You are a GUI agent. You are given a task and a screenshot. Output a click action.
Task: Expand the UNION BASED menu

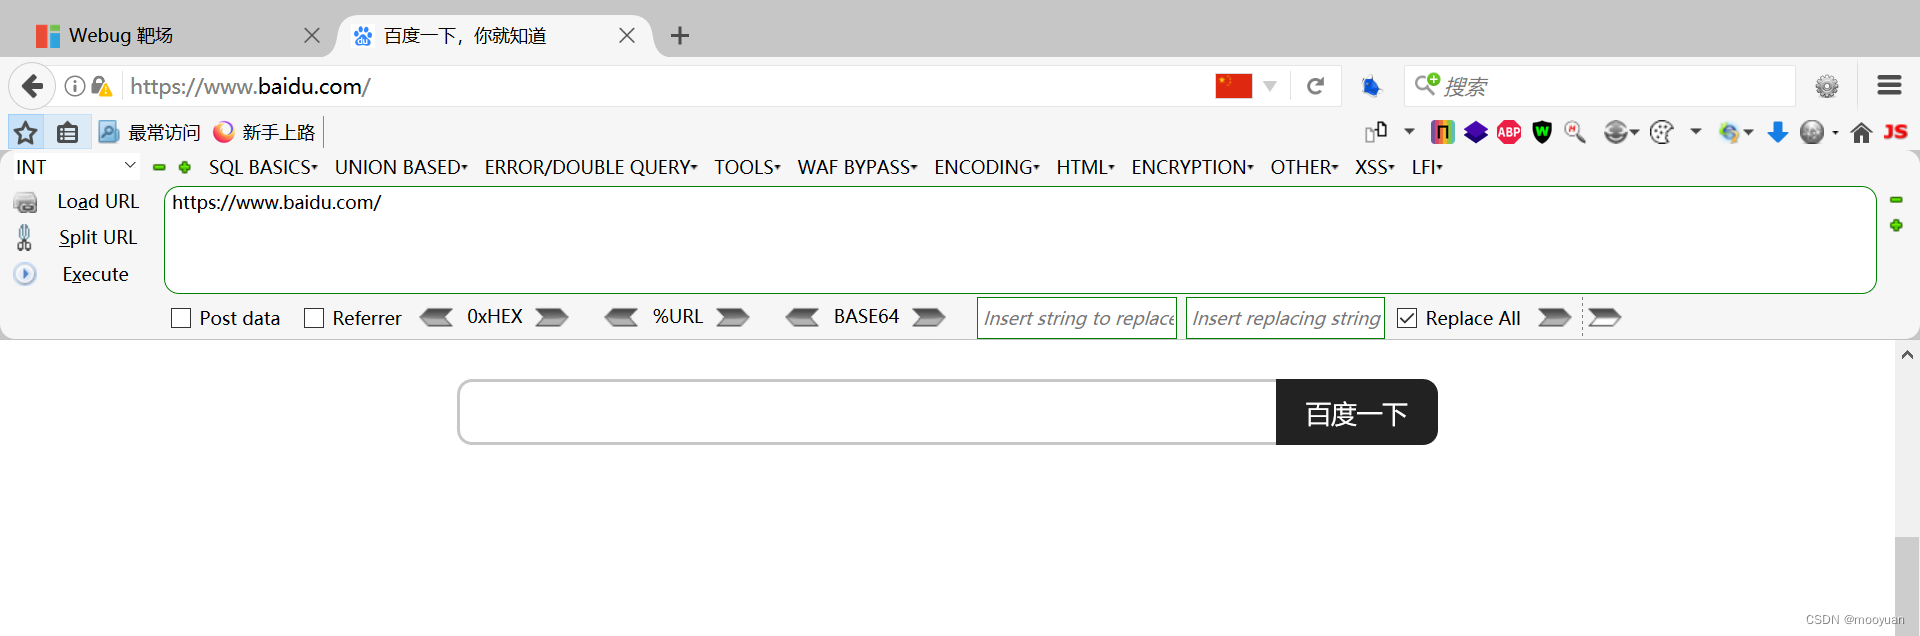click(401, 167)
